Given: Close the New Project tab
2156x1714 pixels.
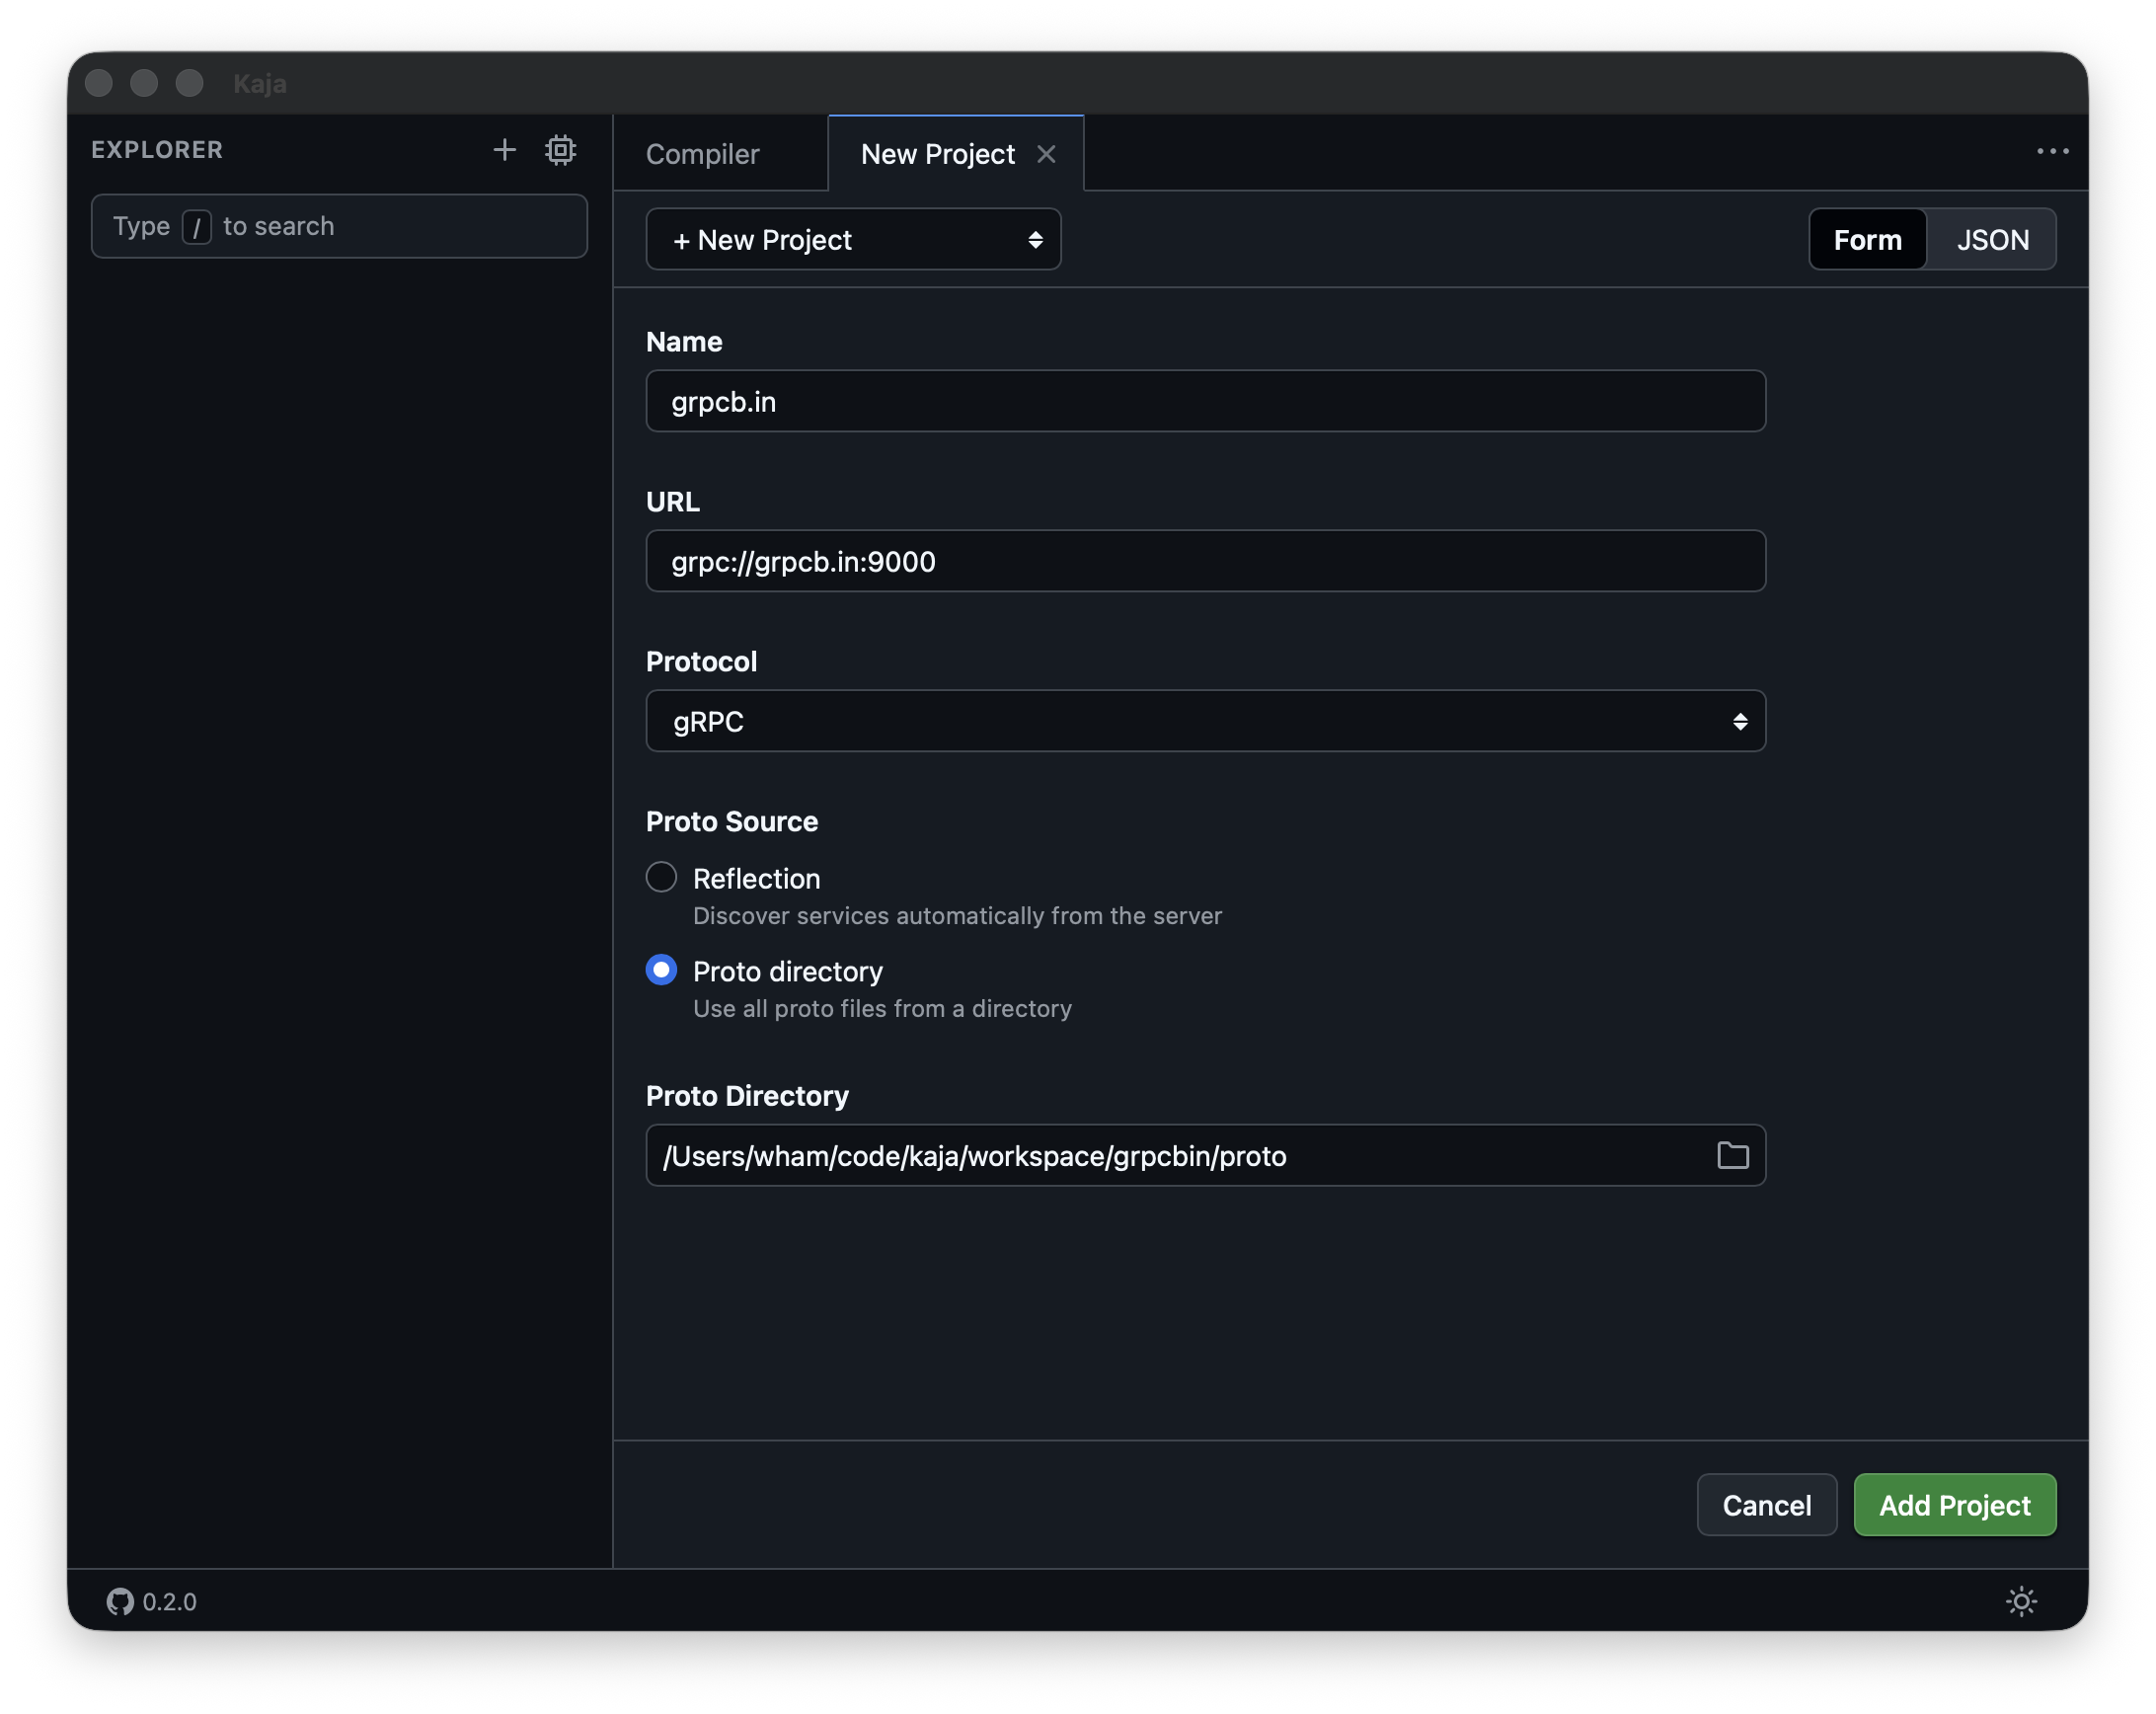Looking at the screenshot, I should coord(1047,154).
